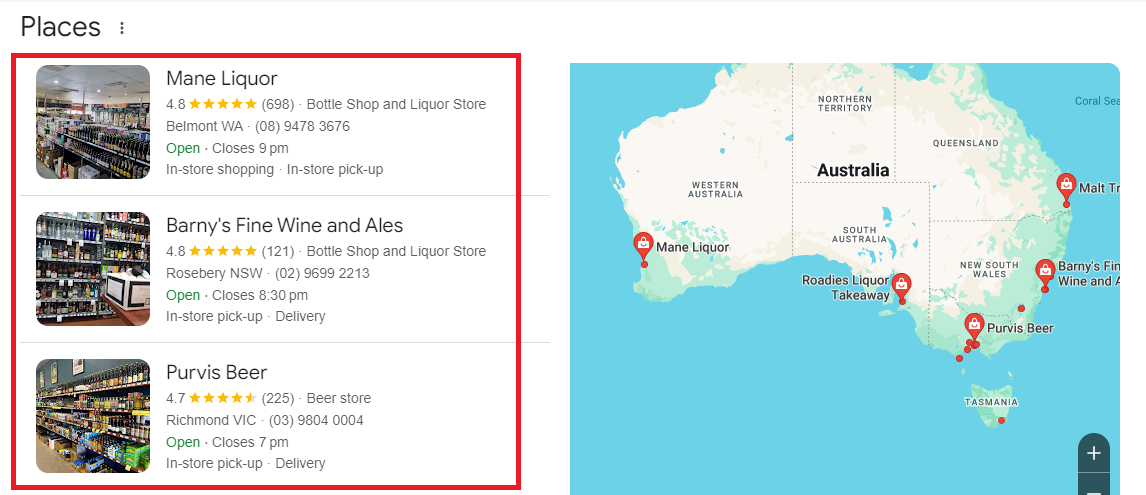Open Barny's Fine Wine and Ales listing
The height and width of the screenshot is (495, 1146).
(284, 225)
